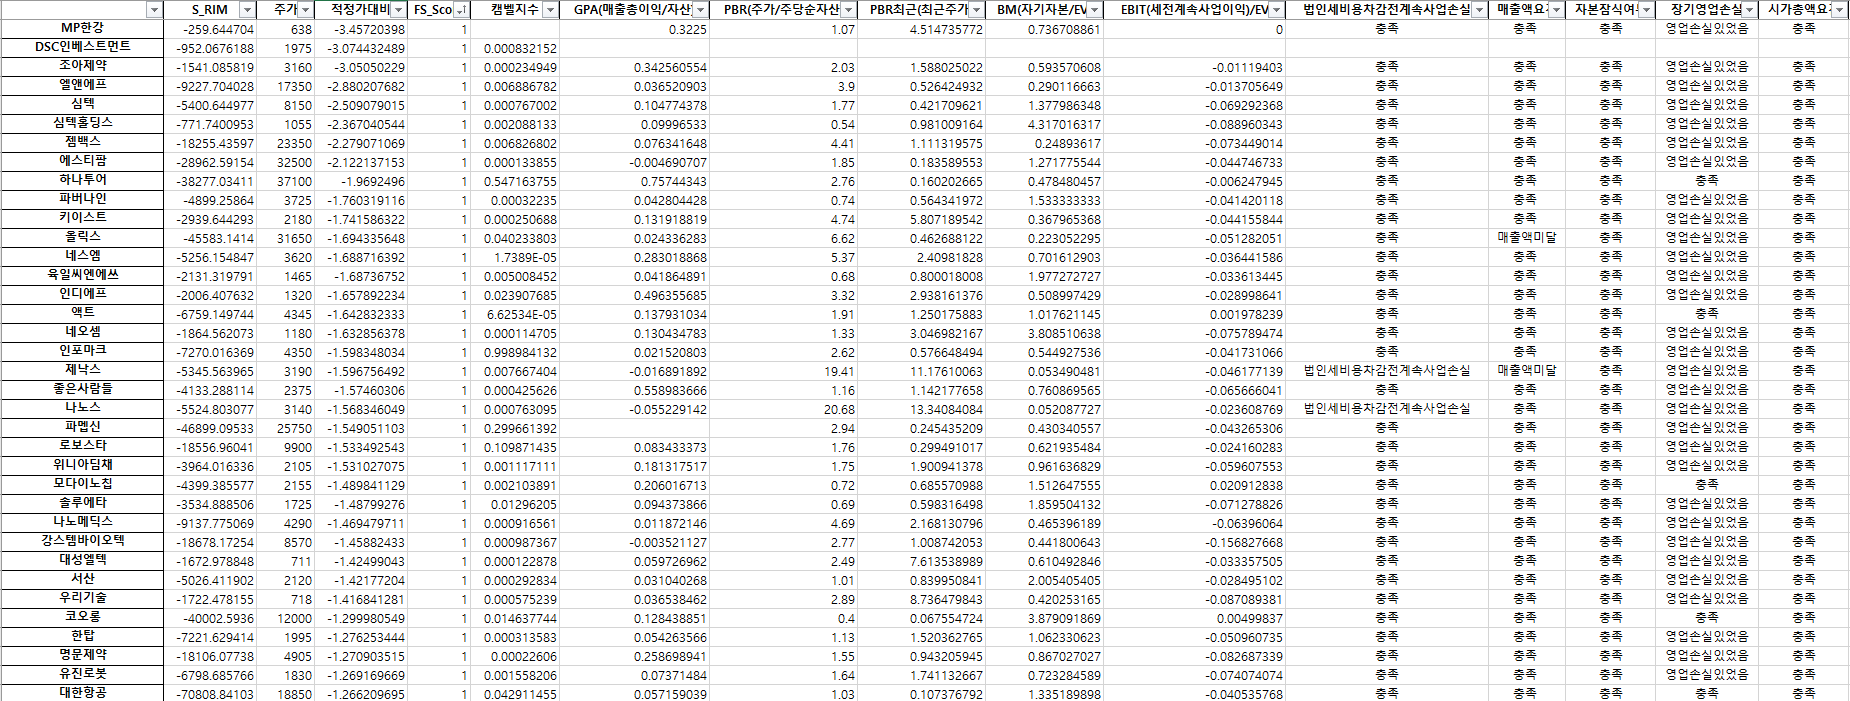Click the 강스템바이오텍 name cell
Viewport: 1850px width, 701px height.
[82, 542]
